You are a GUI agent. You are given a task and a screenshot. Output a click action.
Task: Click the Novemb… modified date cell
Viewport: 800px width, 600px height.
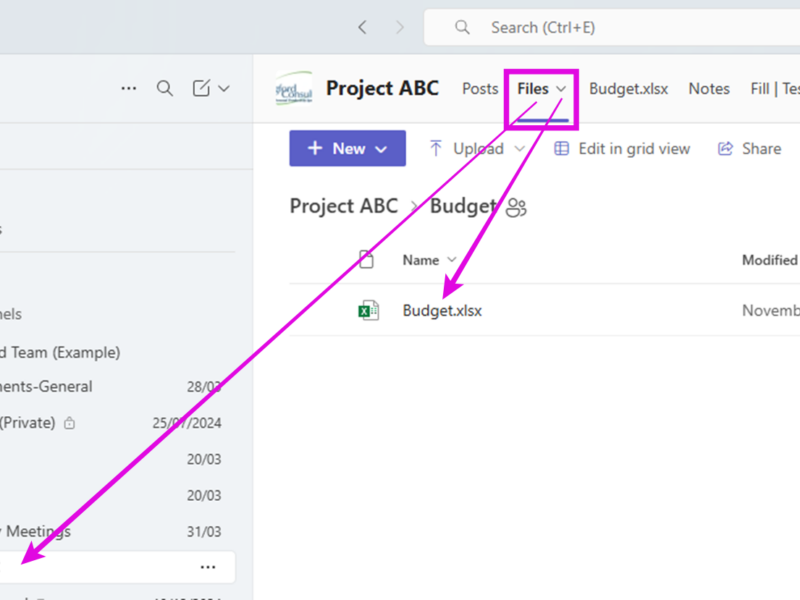(x=771, y=310)
